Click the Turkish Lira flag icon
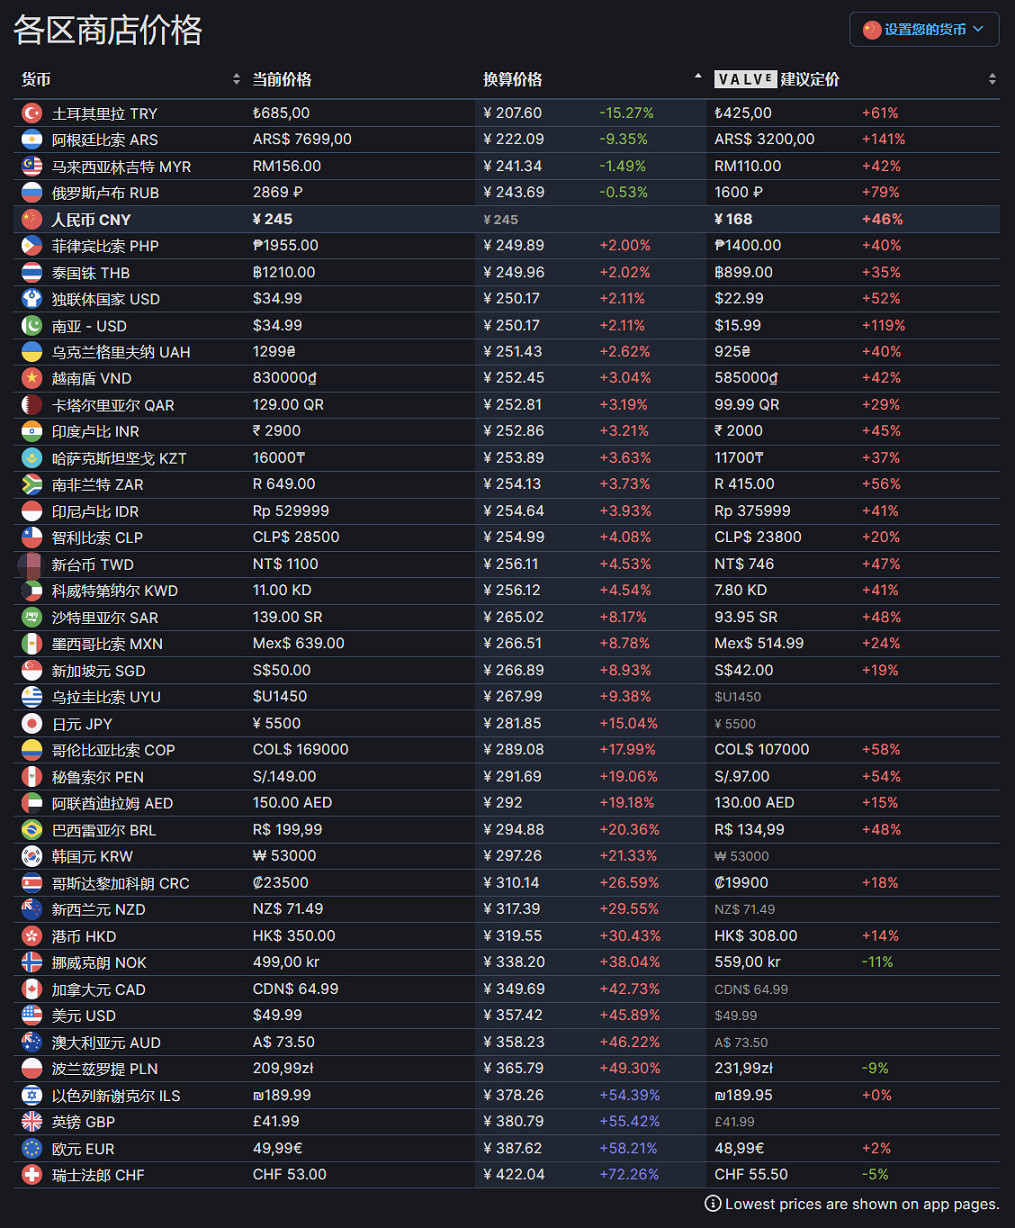The image size is (1015, 1228). 32,113
